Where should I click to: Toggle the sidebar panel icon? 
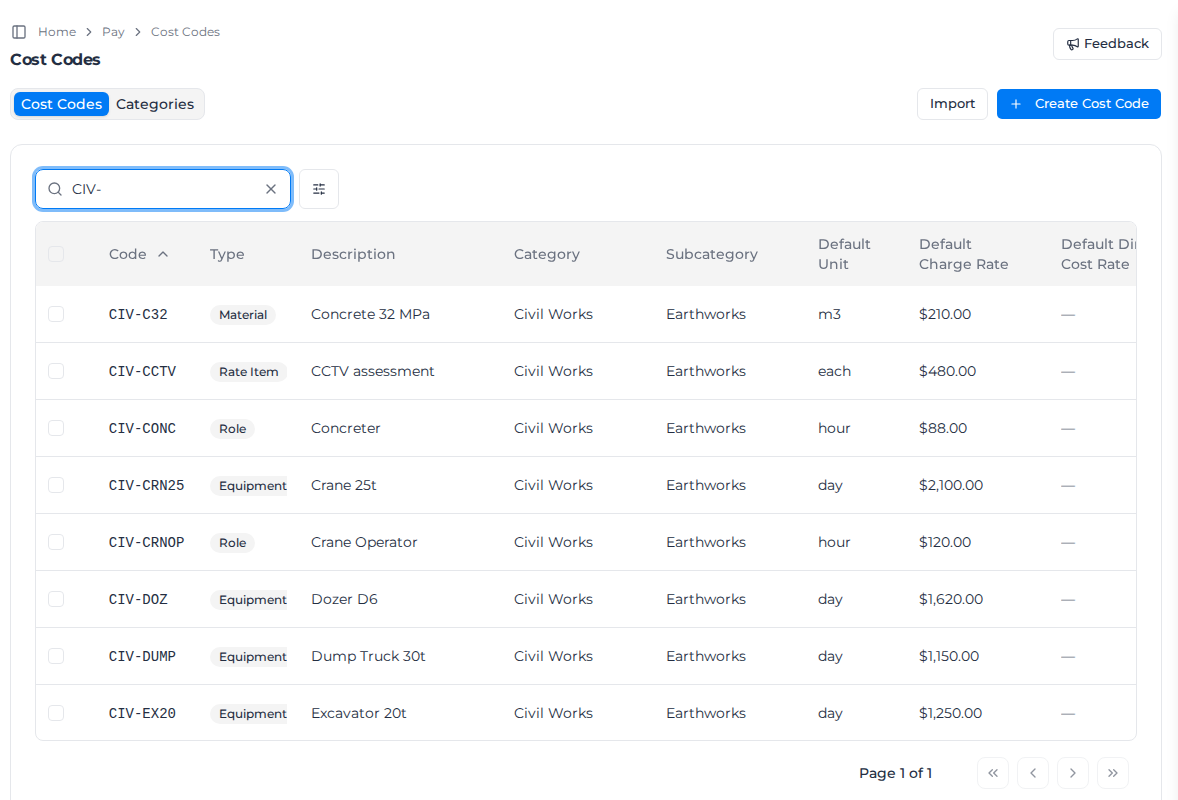(x=20, y=32)
